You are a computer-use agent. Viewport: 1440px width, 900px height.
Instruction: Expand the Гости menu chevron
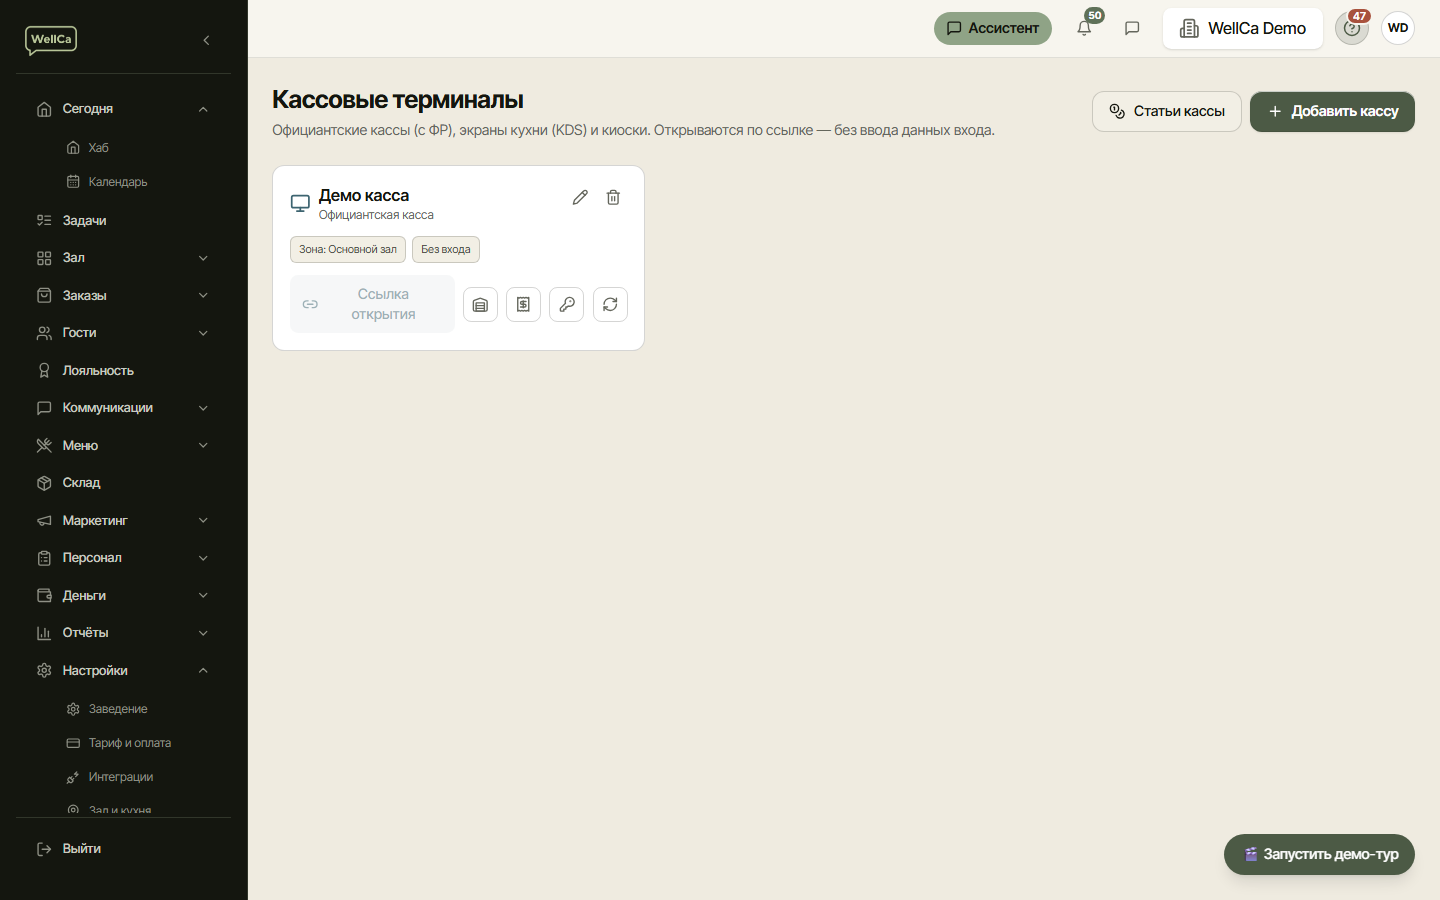(203, 333)
